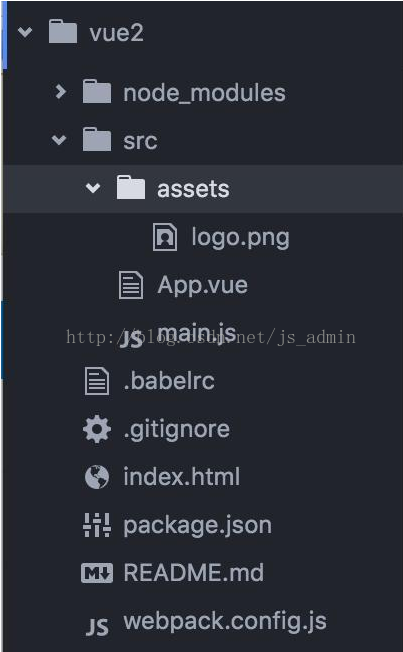Viewport: 403px width, 652px height.
Task: Collapse the vue2 project root chevron
Action: pos(25,32)
